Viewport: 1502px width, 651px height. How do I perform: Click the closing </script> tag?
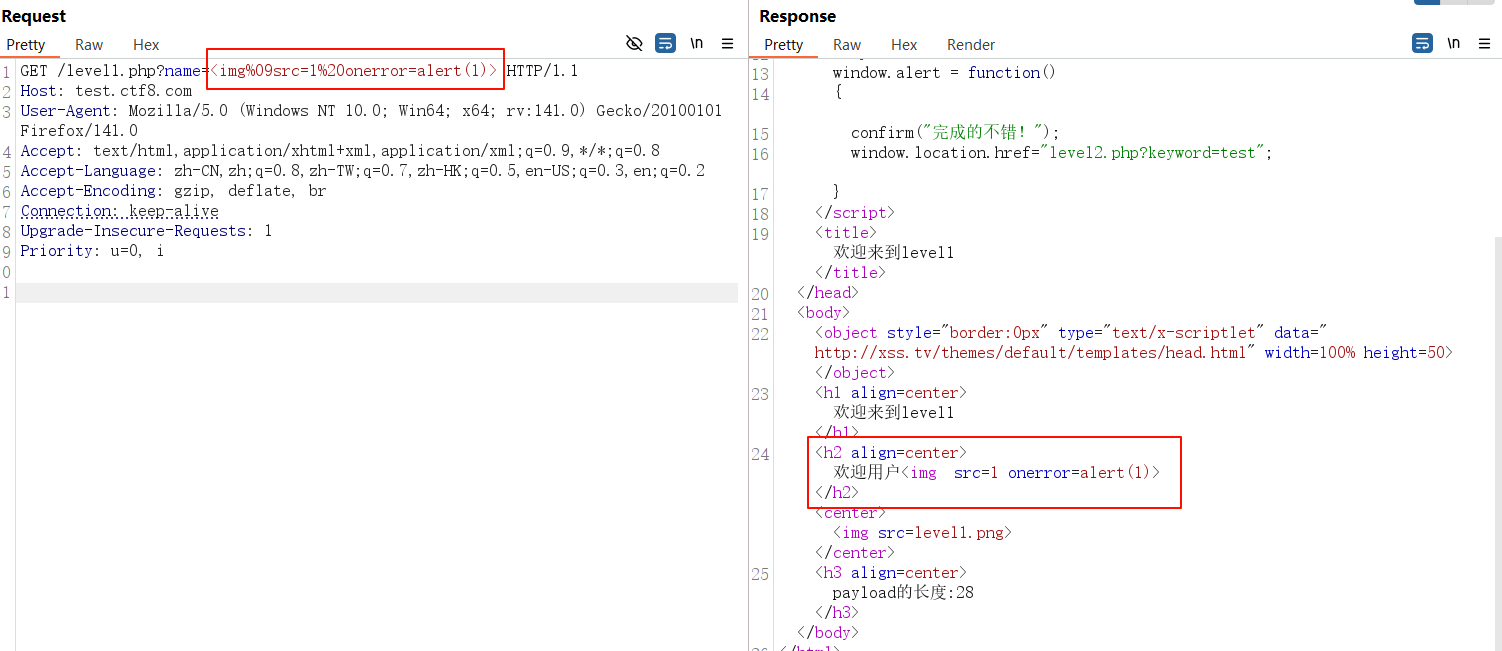click(x=855, y=213)
